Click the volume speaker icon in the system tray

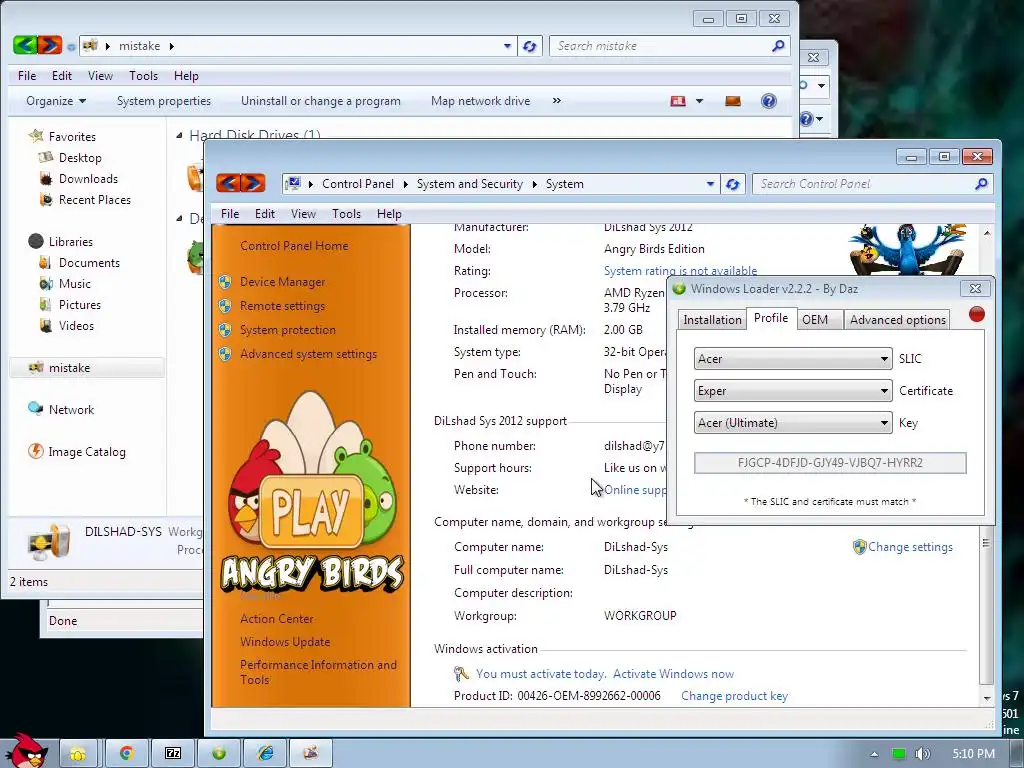point(923,754)
